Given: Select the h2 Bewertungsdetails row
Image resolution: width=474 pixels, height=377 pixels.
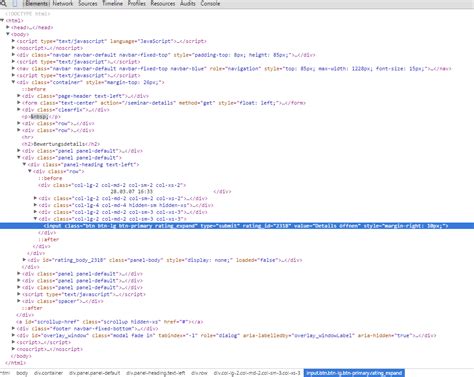Looking at the screenshot, I should [x=61, y=144].
